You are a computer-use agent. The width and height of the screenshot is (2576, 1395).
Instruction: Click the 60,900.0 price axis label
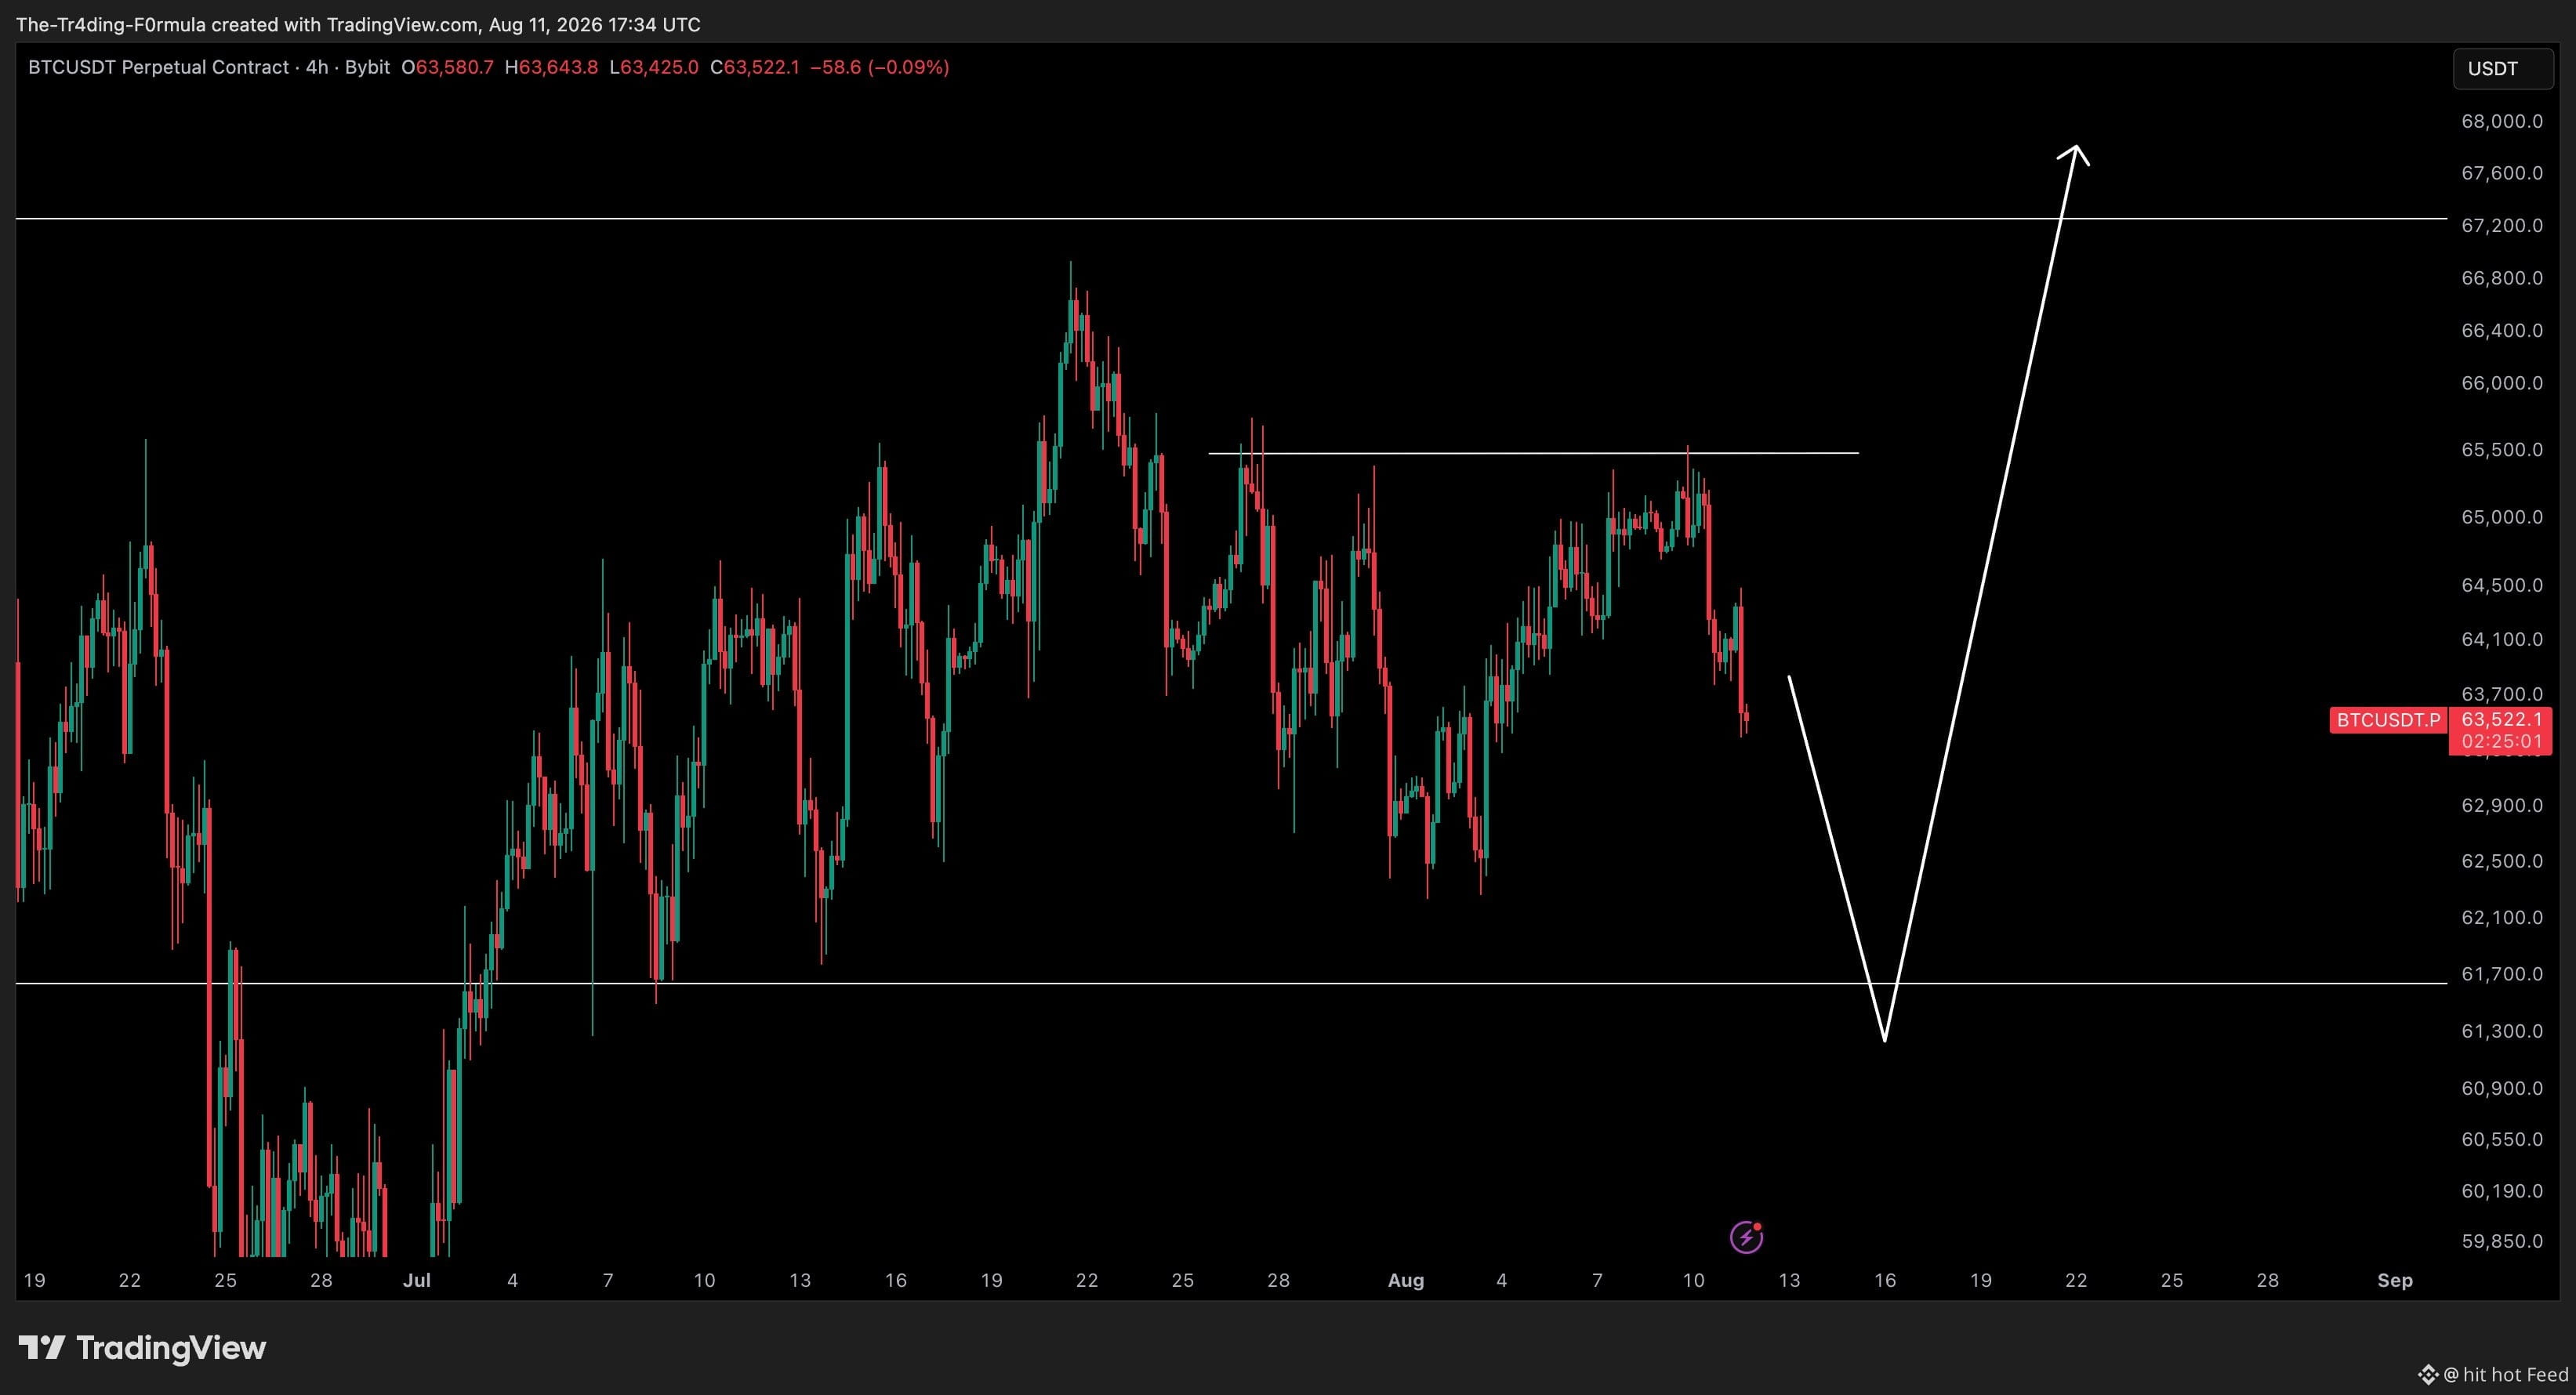(x=2502, y=1088)
